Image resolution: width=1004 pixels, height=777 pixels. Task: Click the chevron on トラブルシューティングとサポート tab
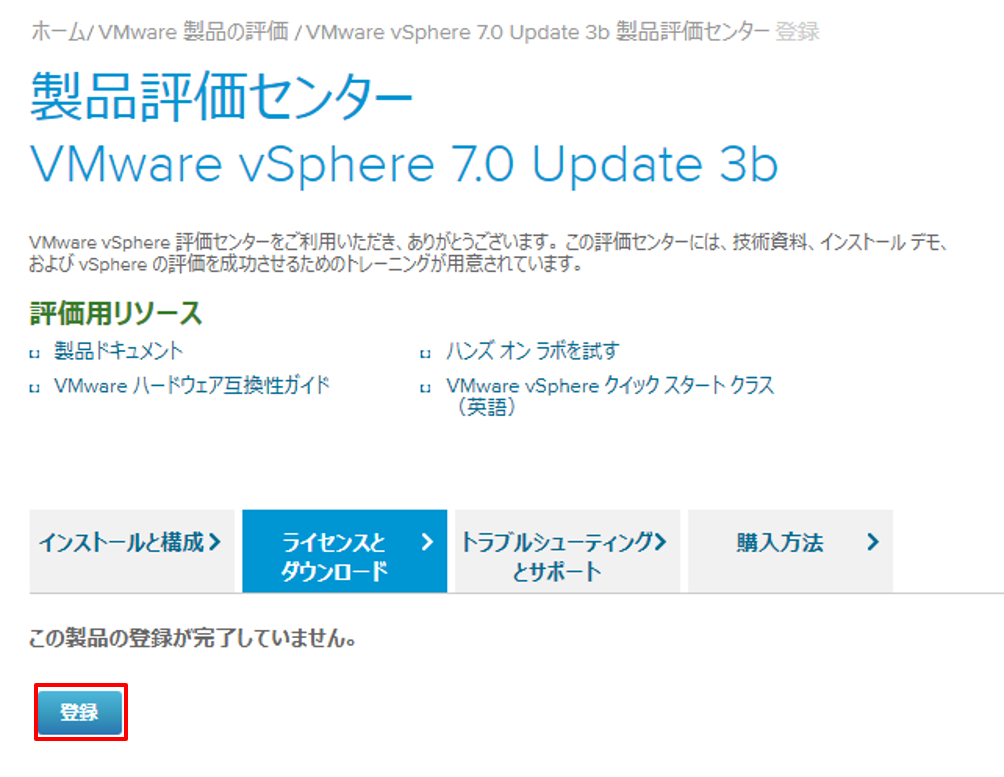point(660,542)
